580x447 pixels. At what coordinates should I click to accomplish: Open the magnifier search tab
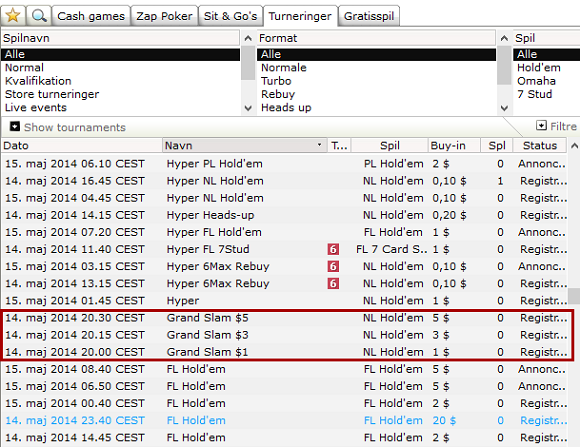point(39,16)
